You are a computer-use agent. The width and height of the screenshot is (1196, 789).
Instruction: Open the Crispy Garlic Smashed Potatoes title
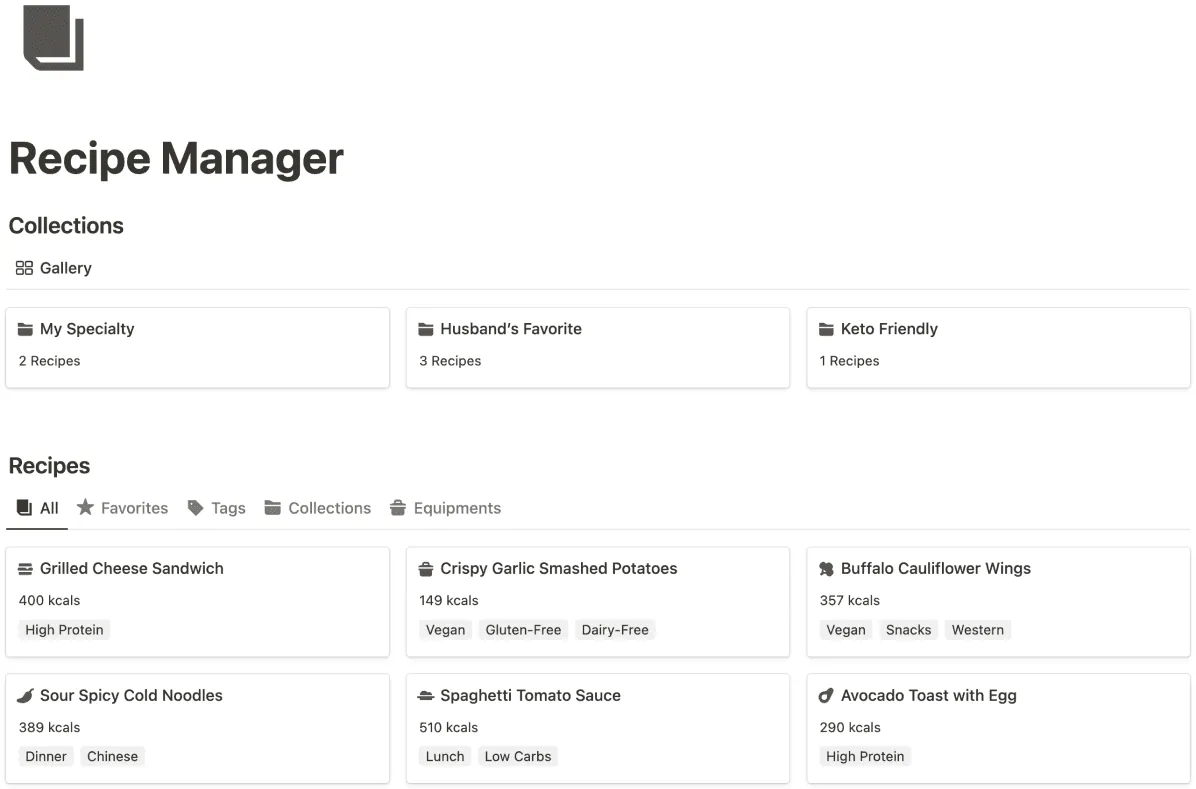point(559,568)
